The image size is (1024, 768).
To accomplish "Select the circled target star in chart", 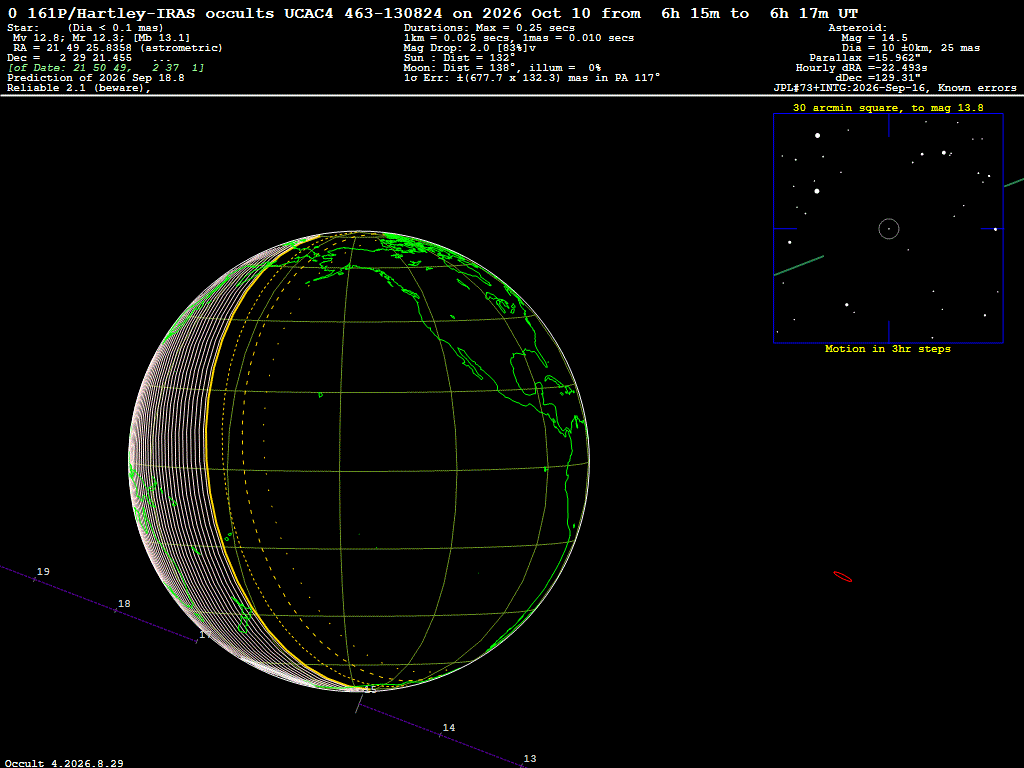I will click(889, 229).
